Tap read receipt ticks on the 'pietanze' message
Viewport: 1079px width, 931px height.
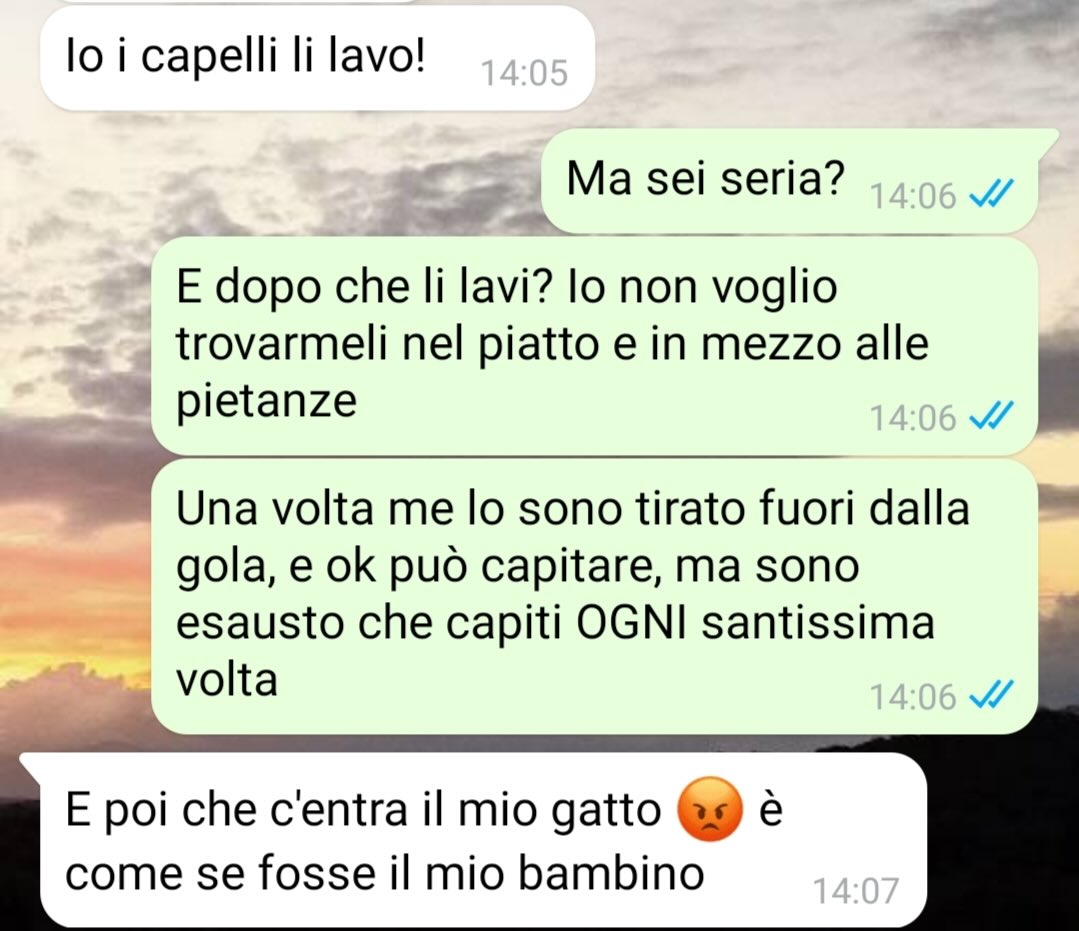(x=992, y=416)
